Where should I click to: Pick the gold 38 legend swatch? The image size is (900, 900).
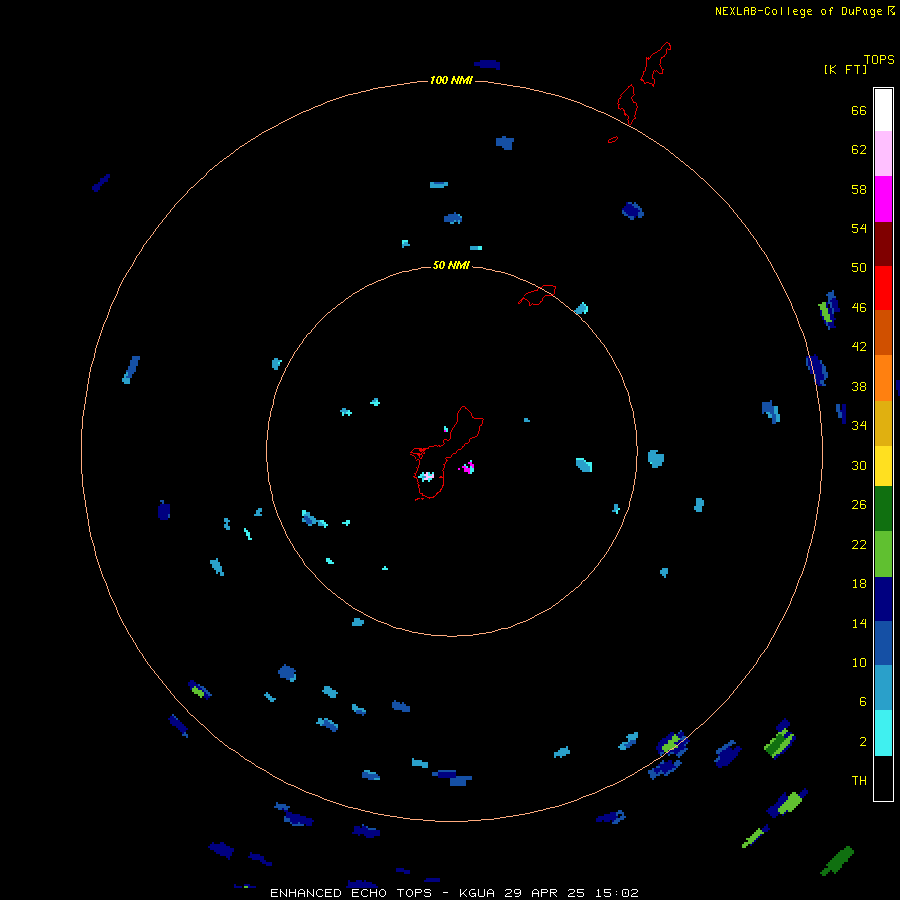point(883,423)
